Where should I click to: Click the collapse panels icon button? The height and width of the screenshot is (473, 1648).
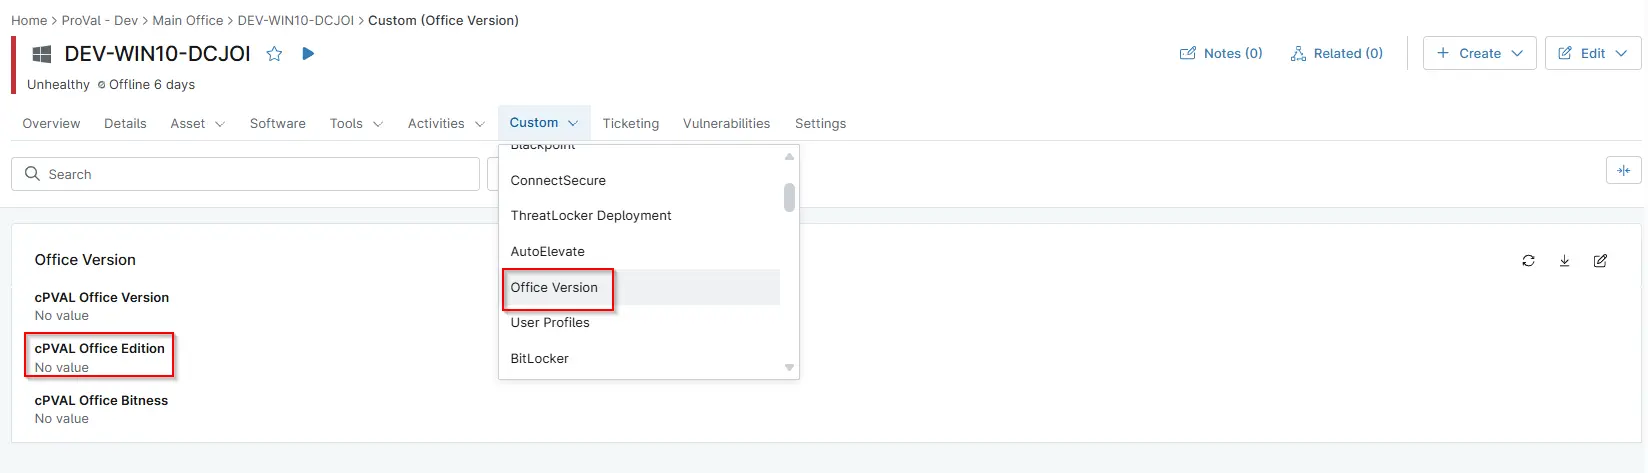click(x=1623, y=171)
